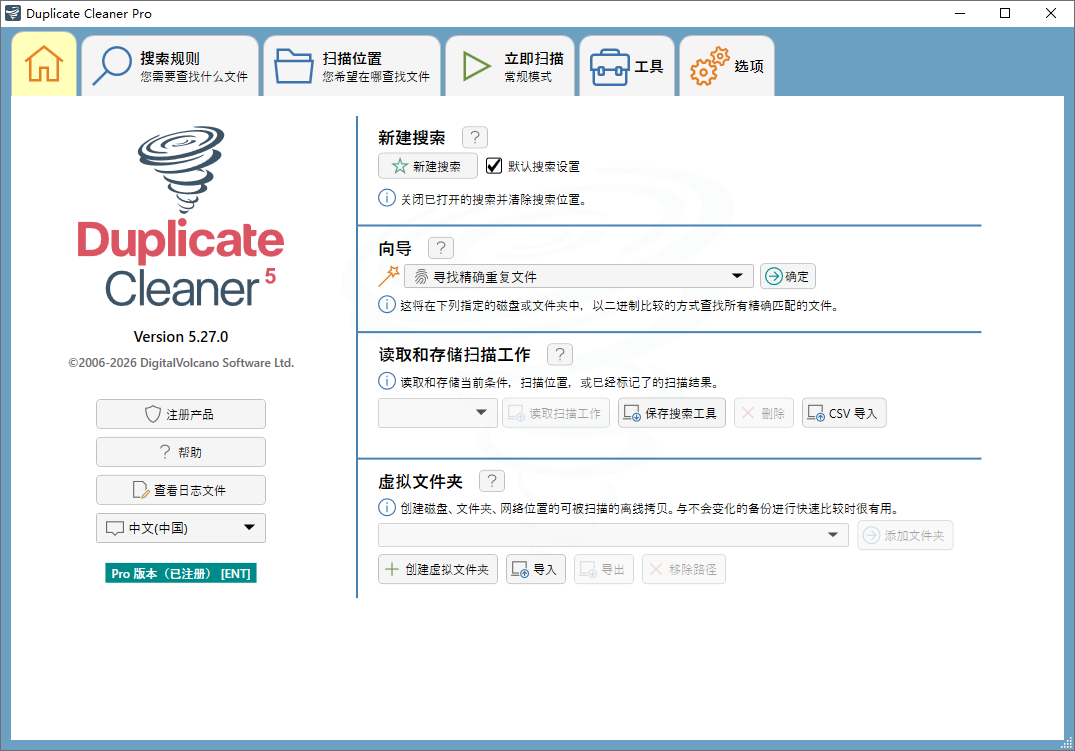Click the Version 5.27.0 text

coord(181,337)
